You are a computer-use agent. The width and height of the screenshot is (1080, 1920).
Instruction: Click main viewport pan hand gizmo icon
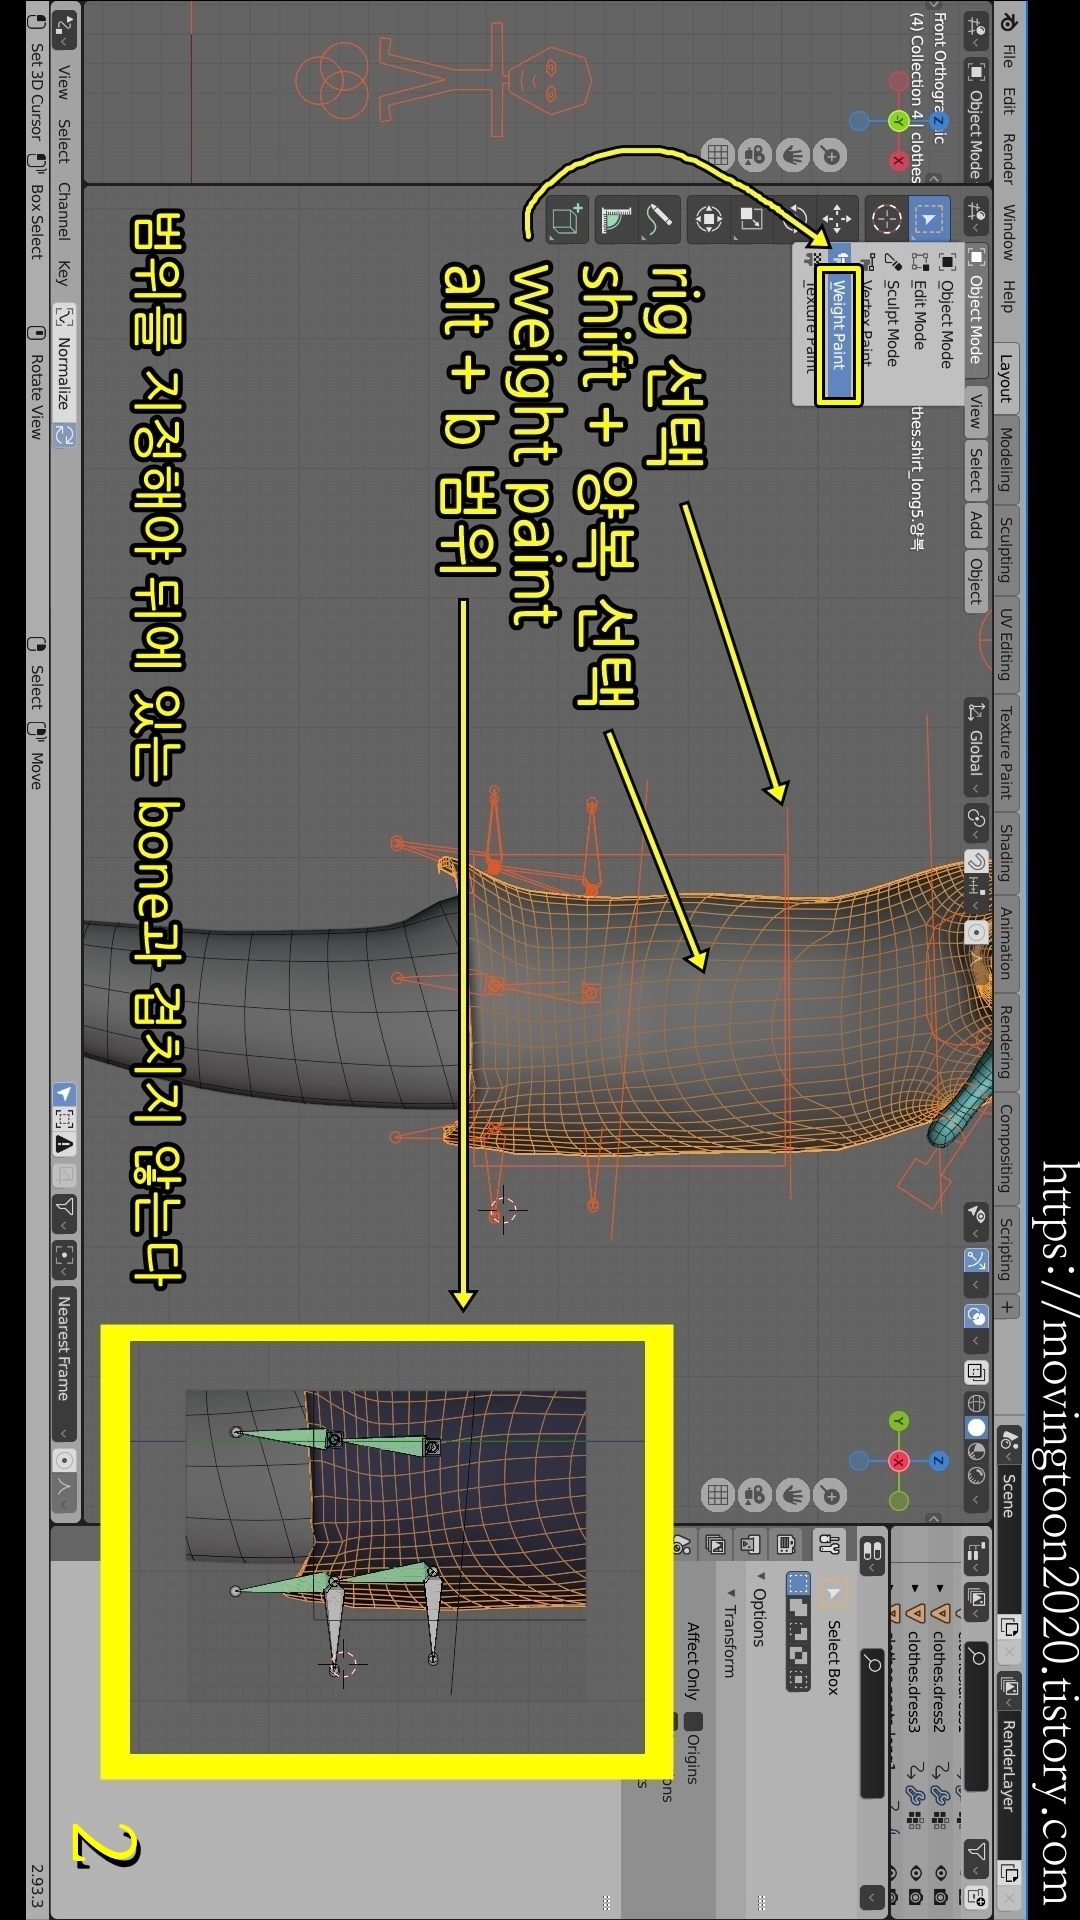[793, 1495]
